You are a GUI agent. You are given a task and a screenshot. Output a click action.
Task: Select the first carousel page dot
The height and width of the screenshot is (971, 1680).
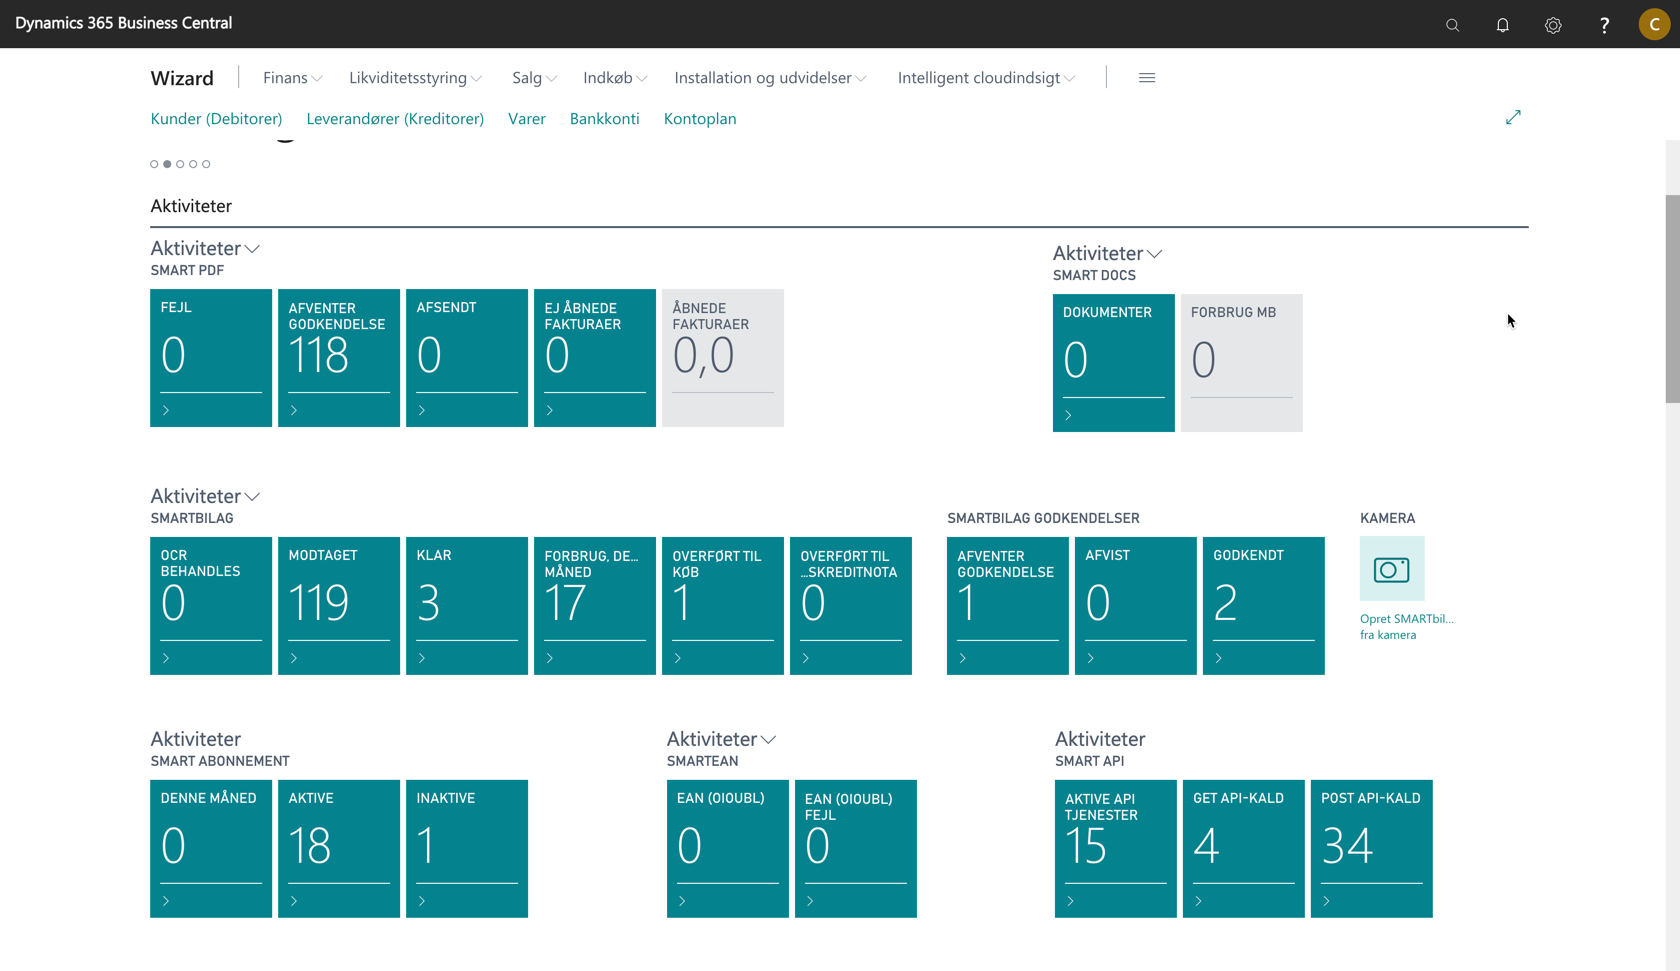click(154, 164)
